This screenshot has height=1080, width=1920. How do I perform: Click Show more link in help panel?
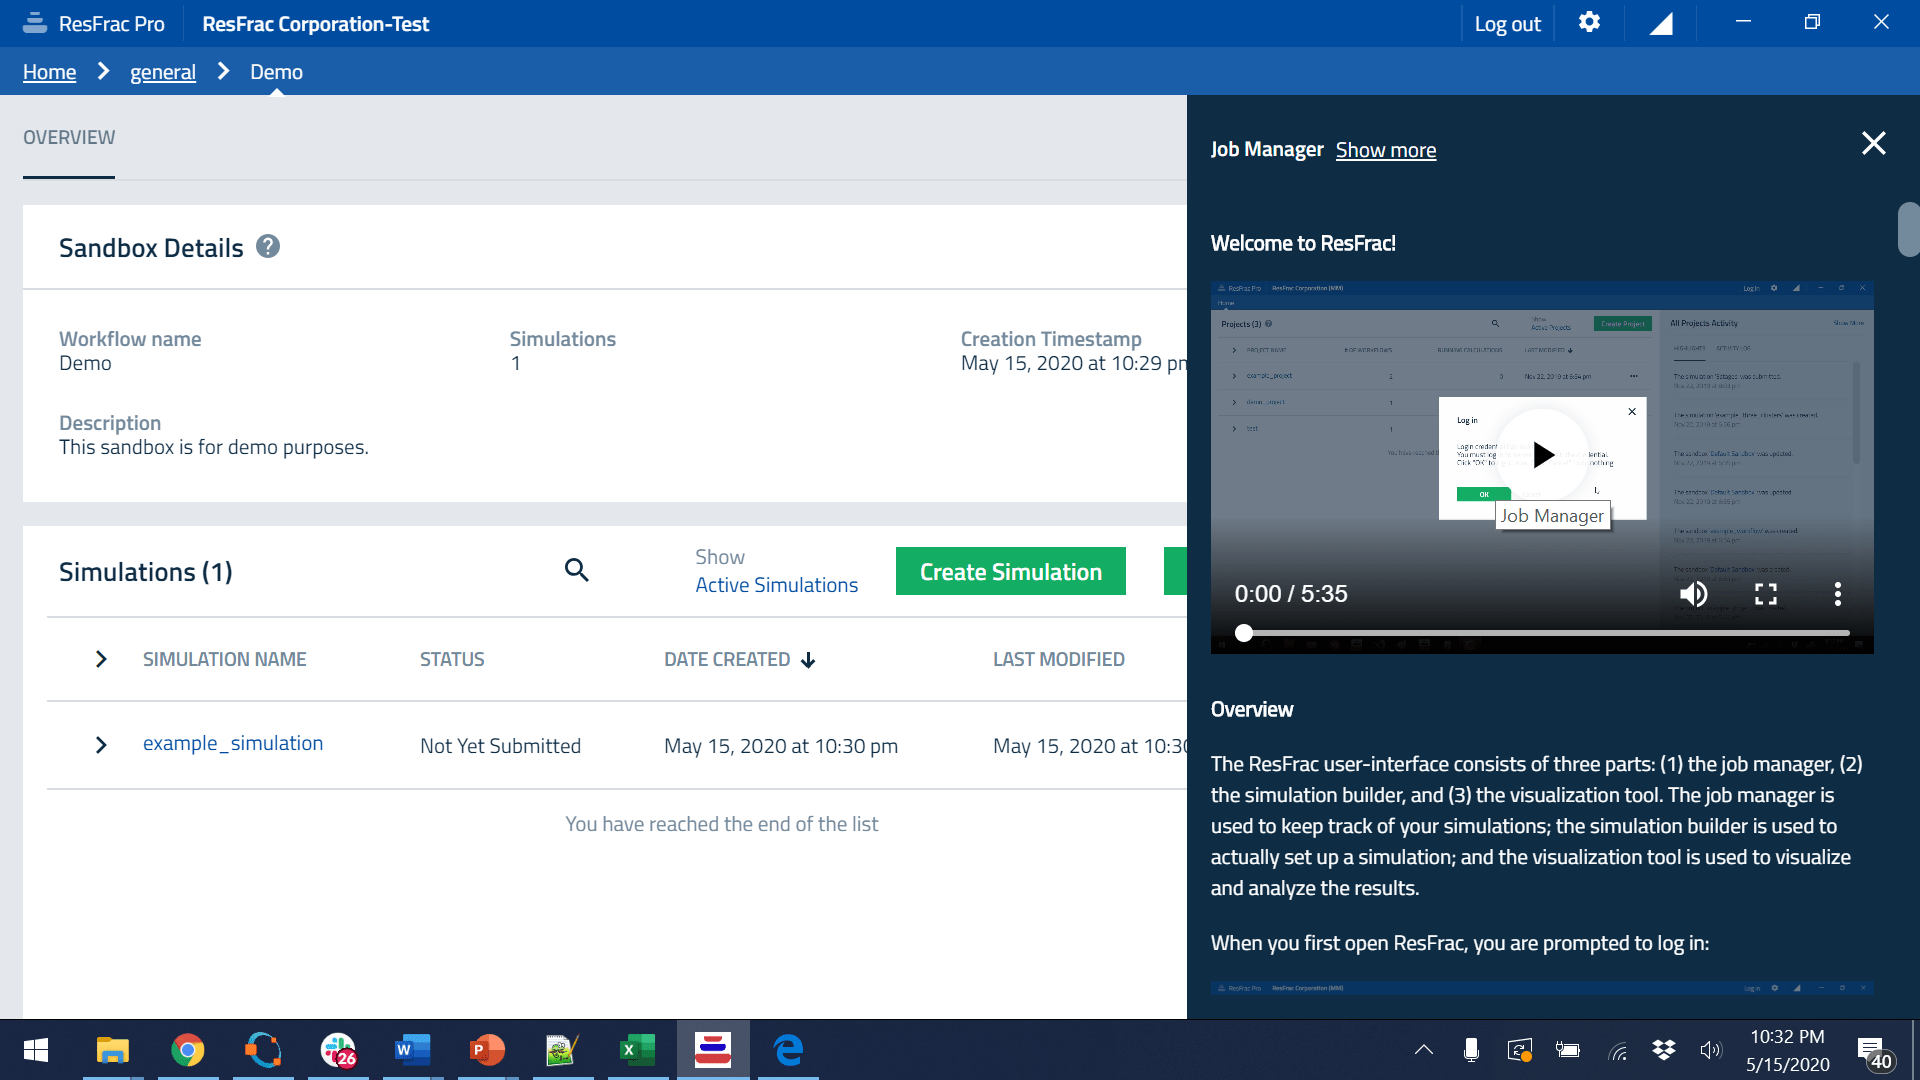(x=1386, y=150)
